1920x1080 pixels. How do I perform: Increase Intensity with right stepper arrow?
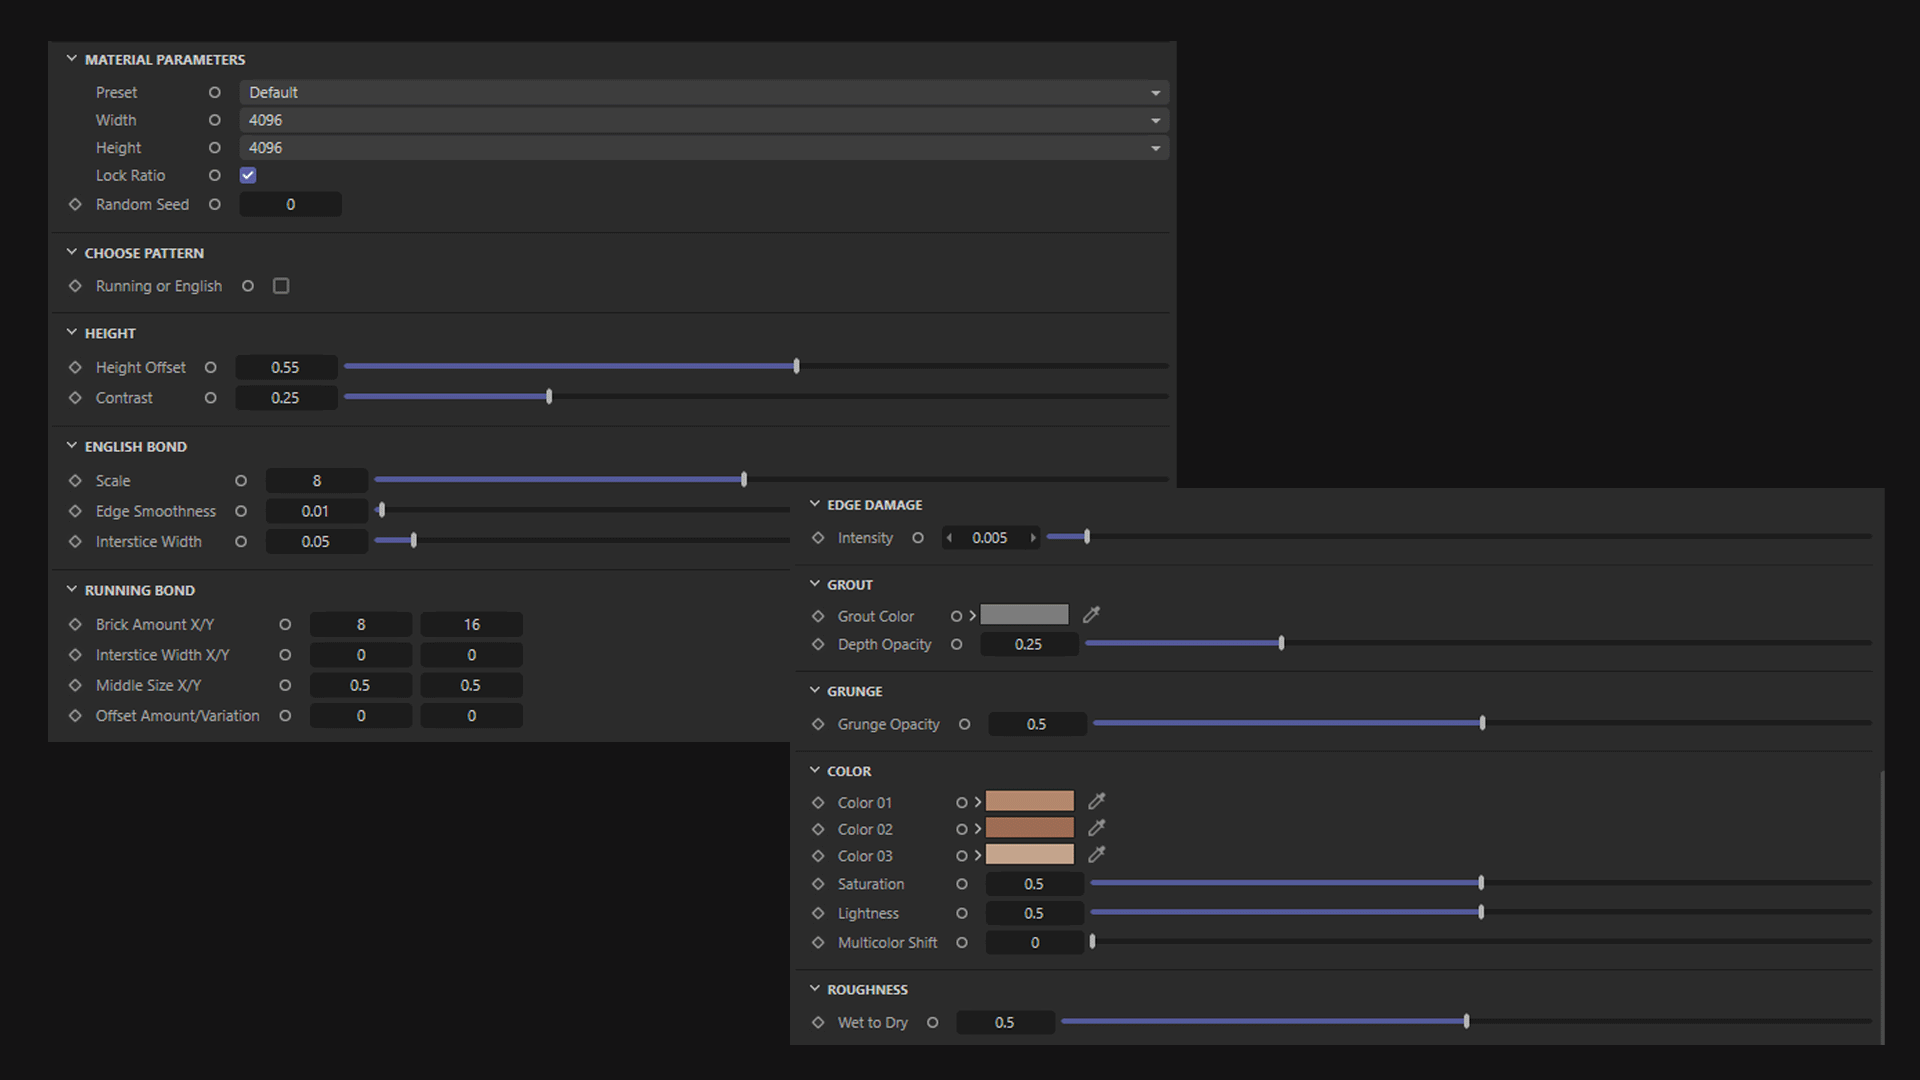click(x=1033, y=537)
